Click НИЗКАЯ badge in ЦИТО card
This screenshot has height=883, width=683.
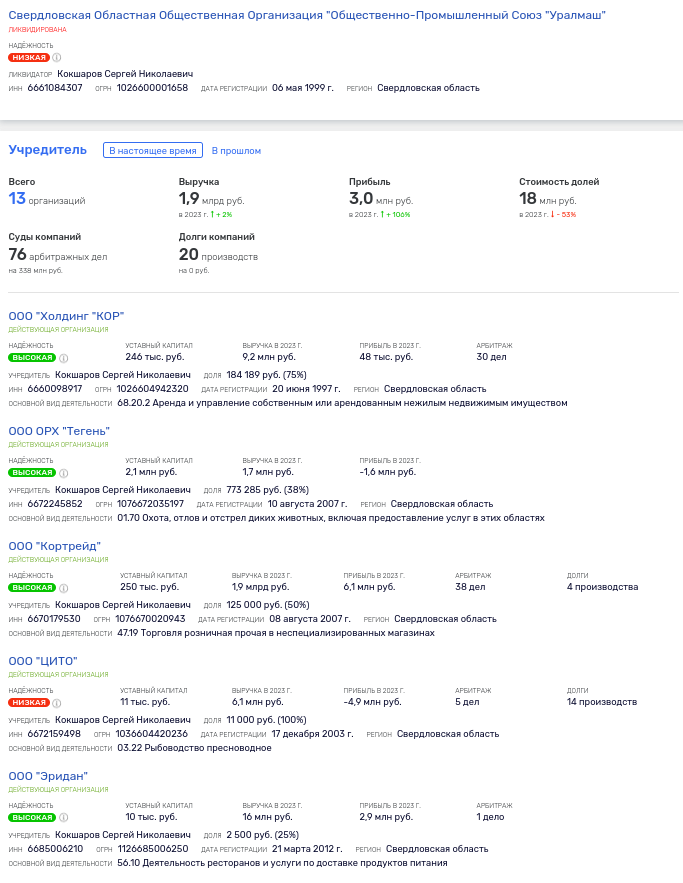(29, 702)
